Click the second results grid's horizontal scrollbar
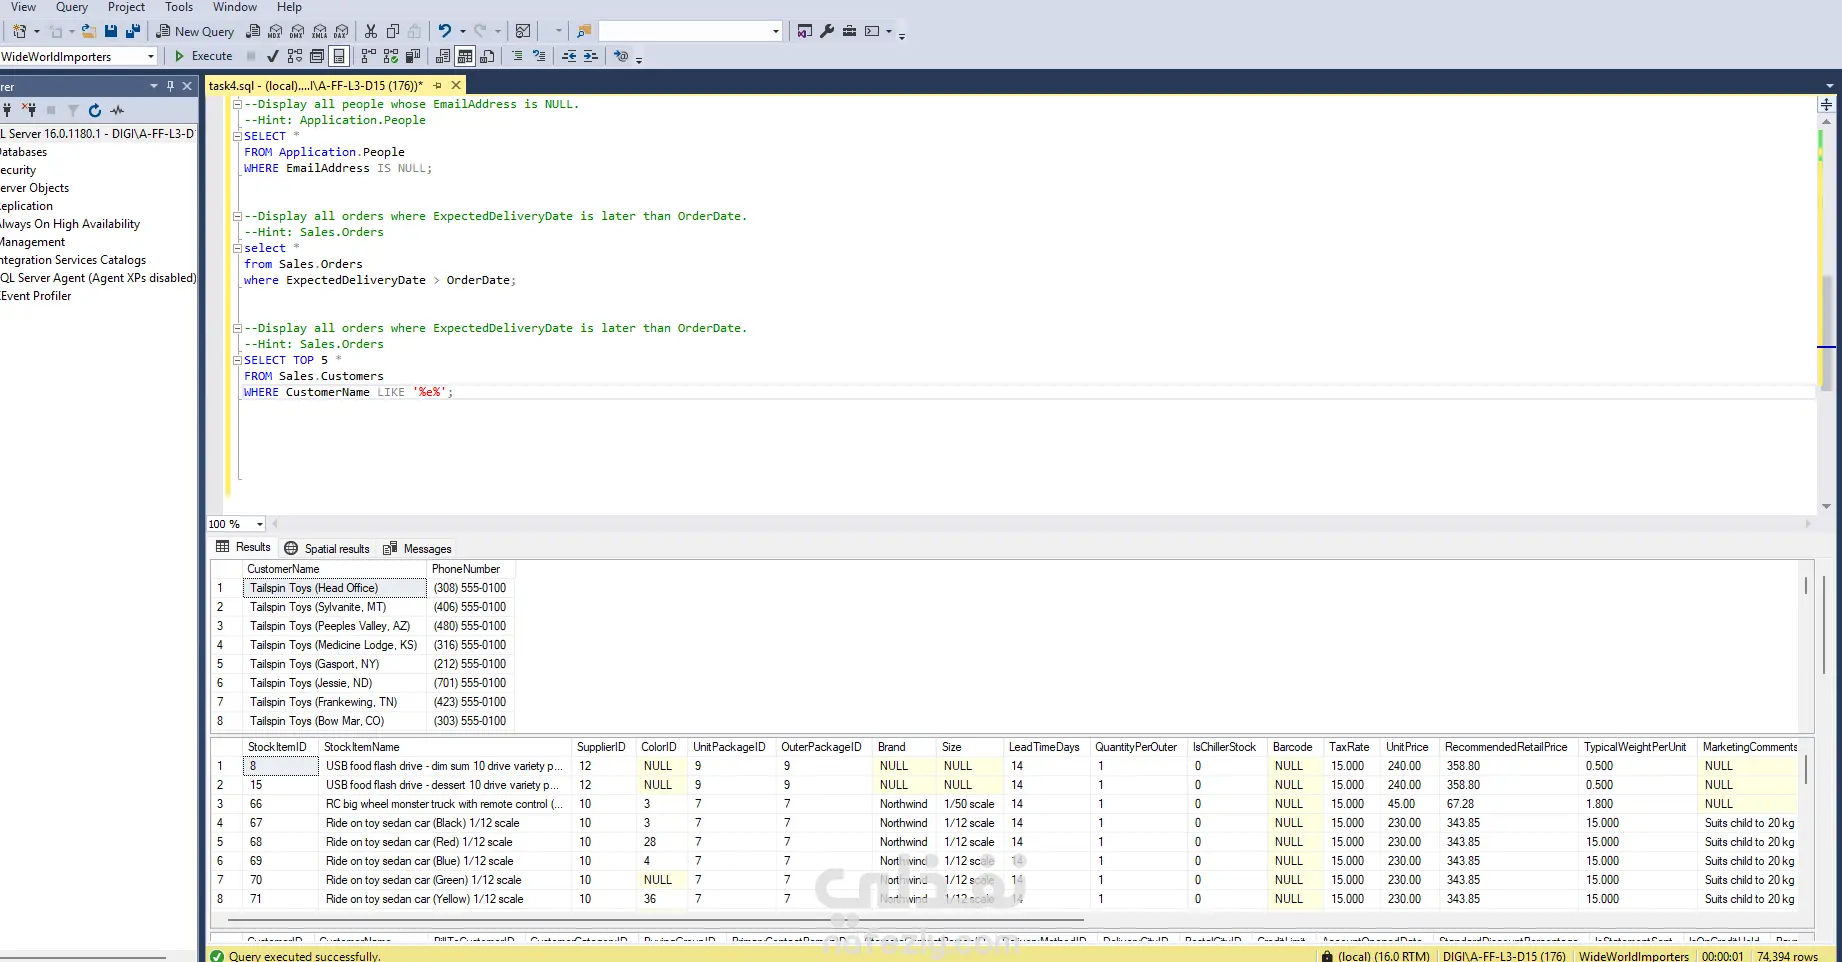The image size is (1842, 962). (655, 919)
